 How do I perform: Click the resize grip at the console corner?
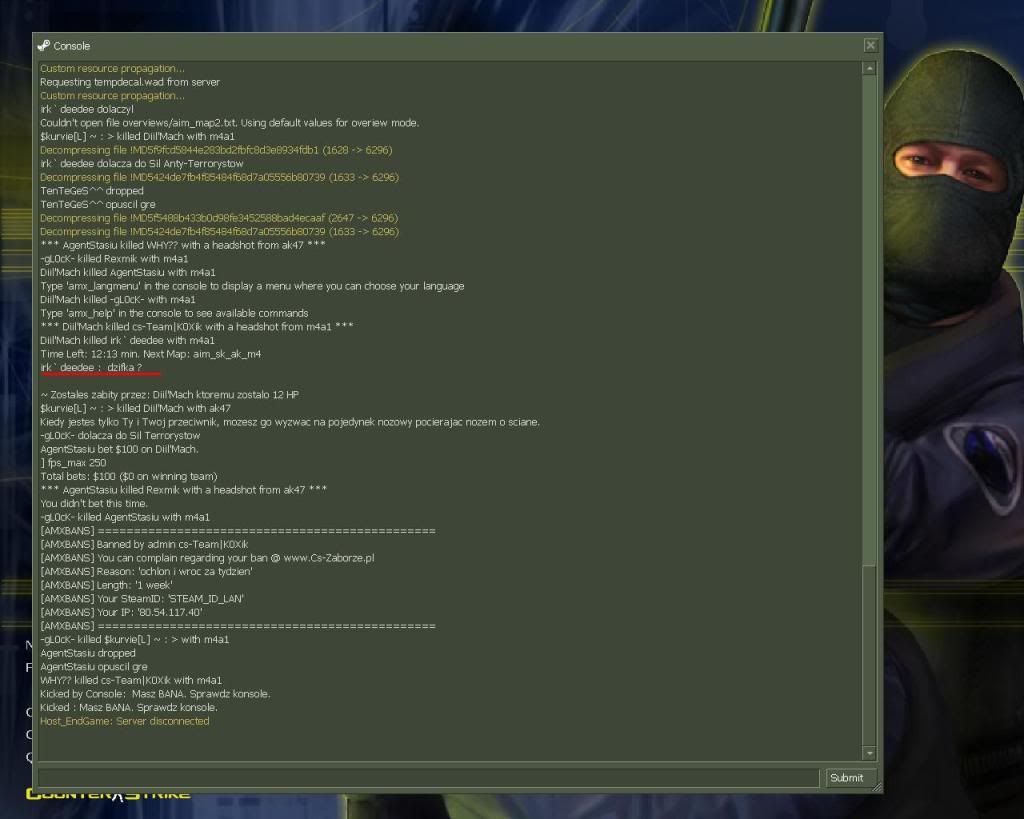click(876, 787)
